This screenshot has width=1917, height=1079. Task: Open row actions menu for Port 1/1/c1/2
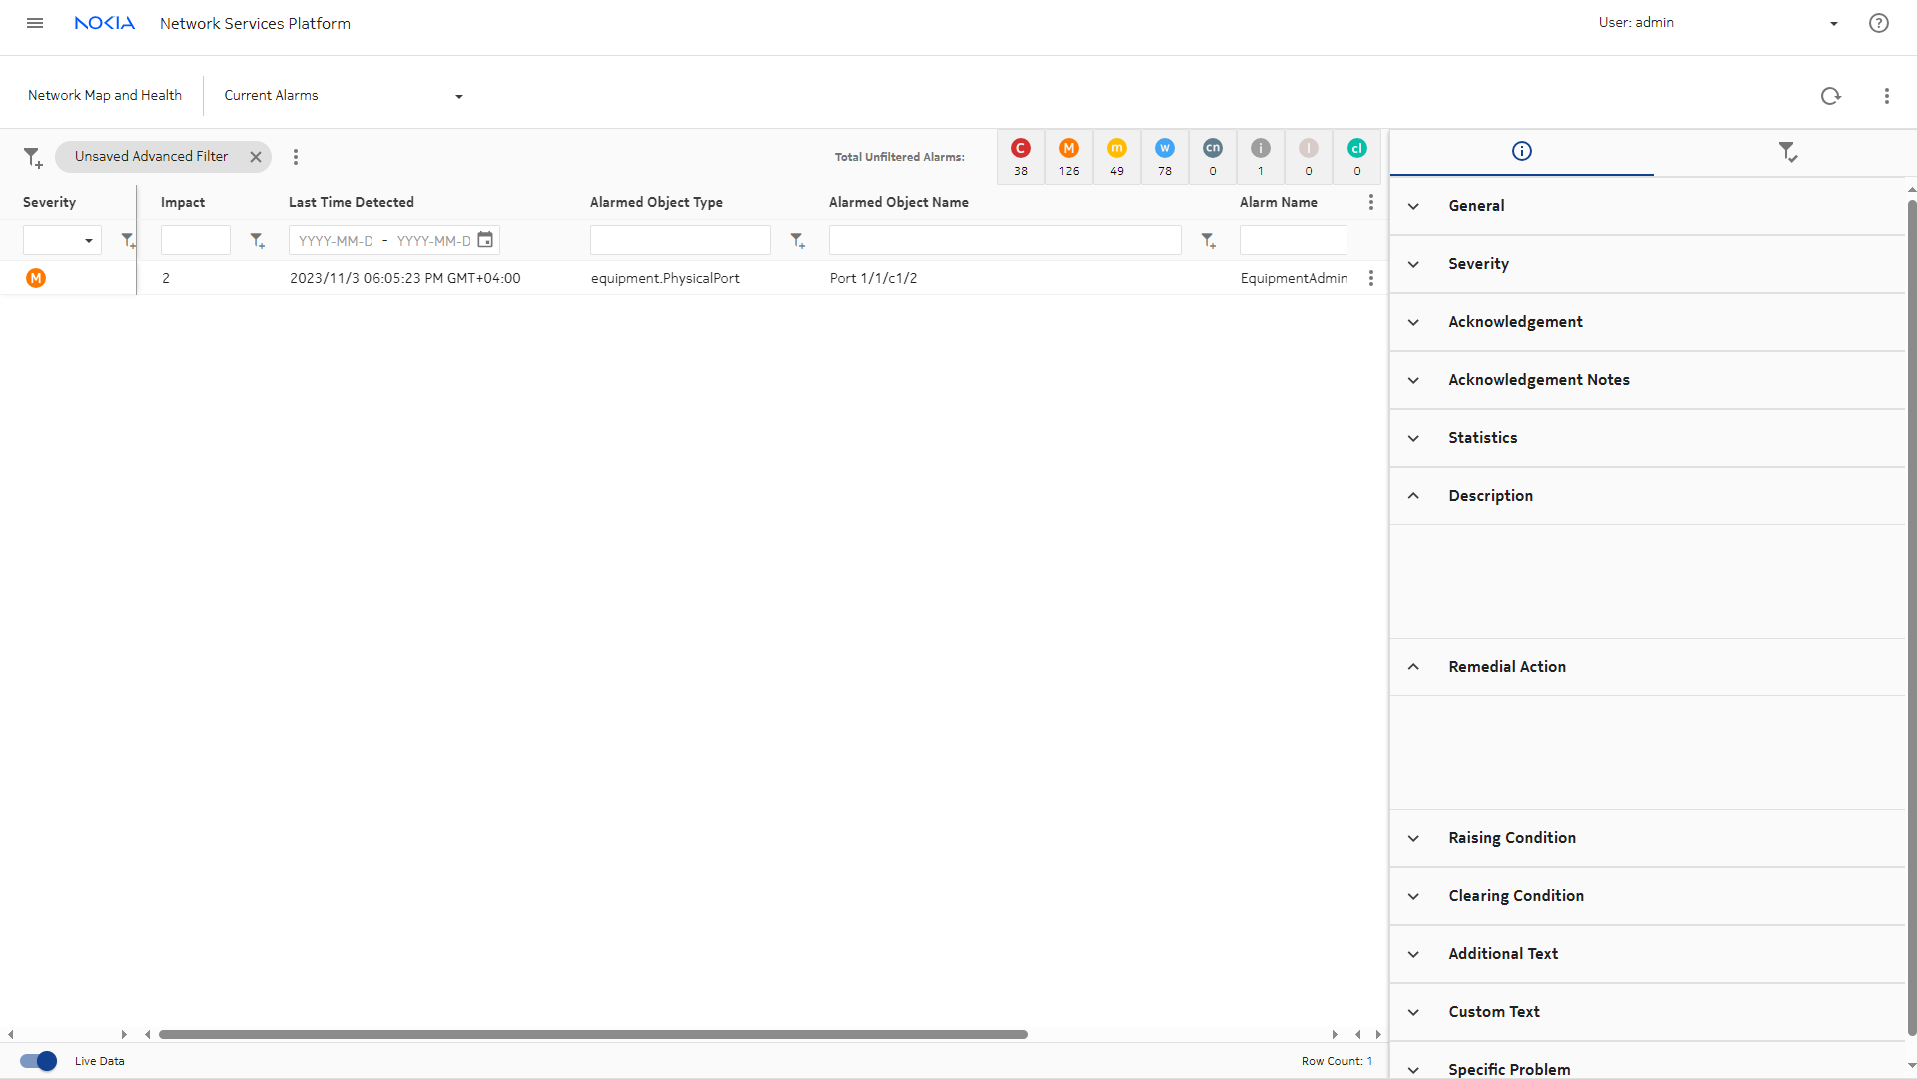coord(1370,278)
